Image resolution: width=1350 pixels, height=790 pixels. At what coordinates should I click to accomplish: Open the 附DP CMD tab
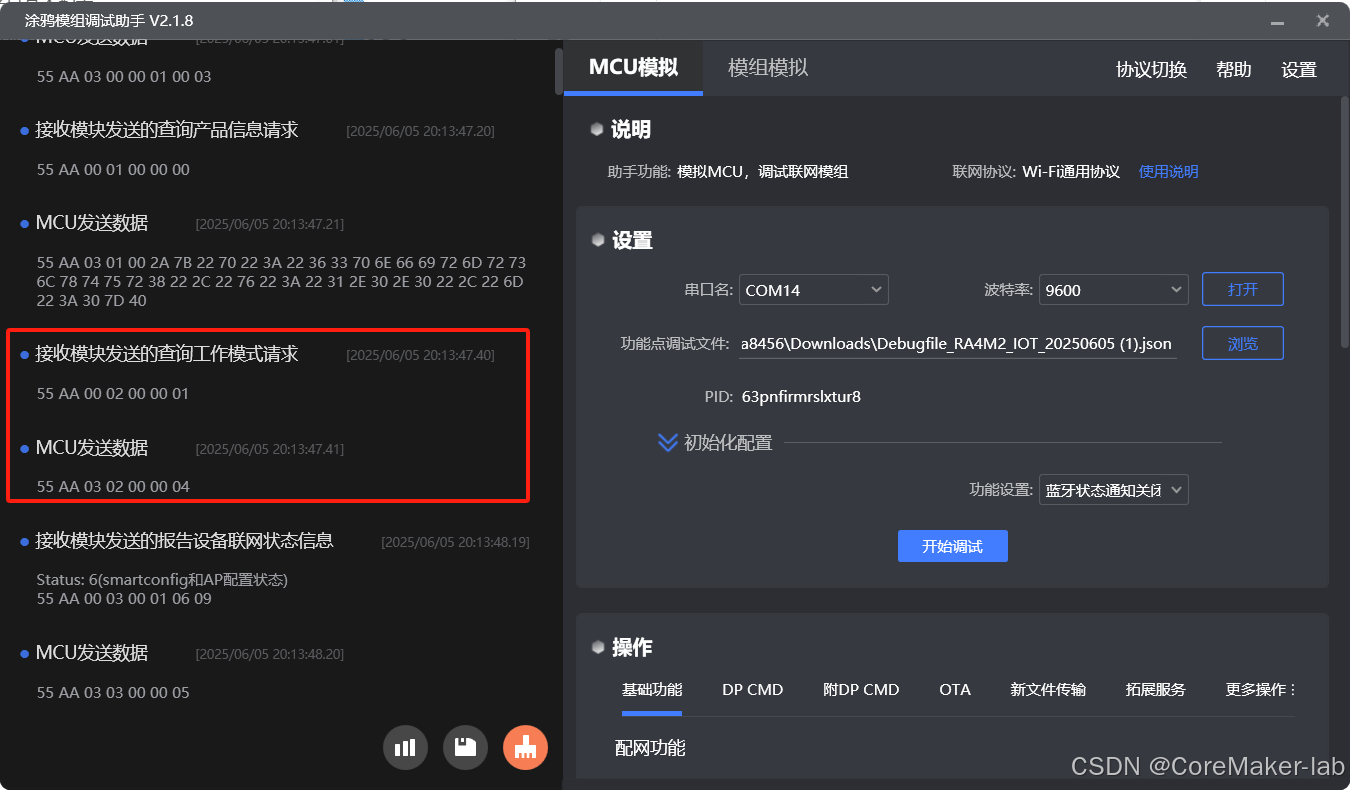[x=861, y=689]
